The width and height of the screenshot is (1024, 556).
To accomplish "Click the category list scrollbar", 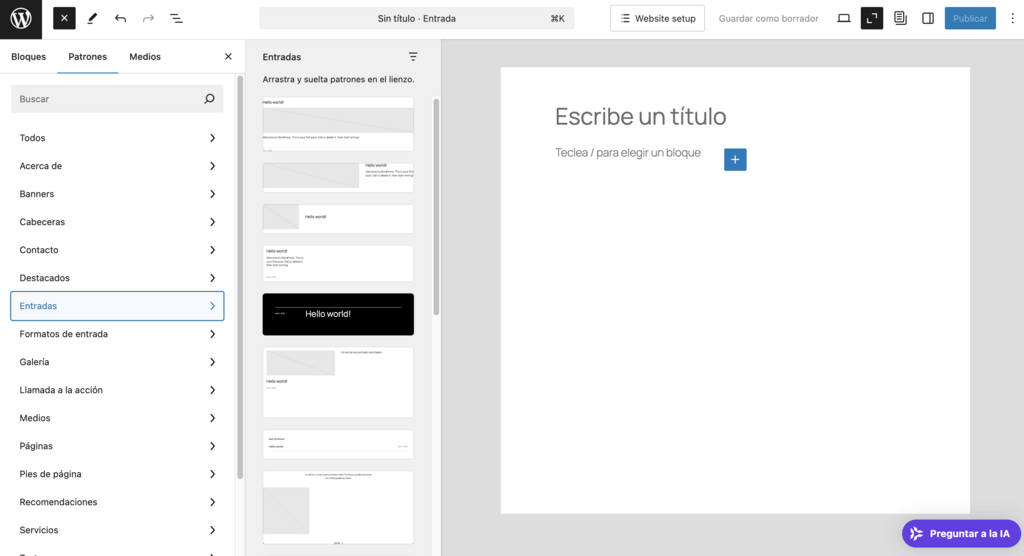I will click(x=240, y=278).
